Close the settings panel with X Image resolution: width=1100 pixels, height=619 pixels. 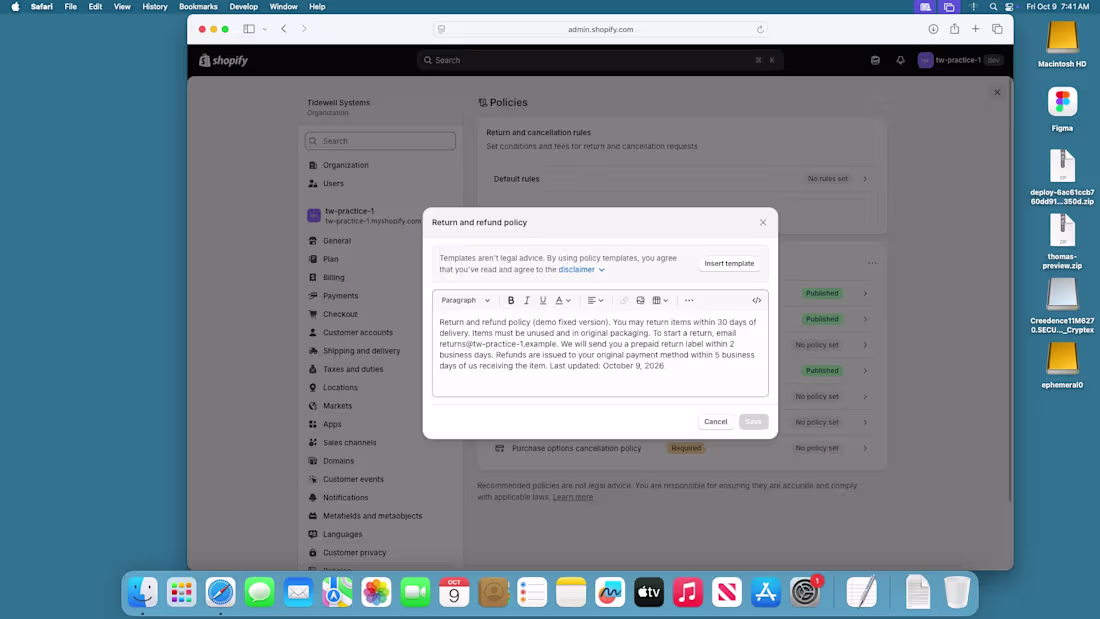997,93
